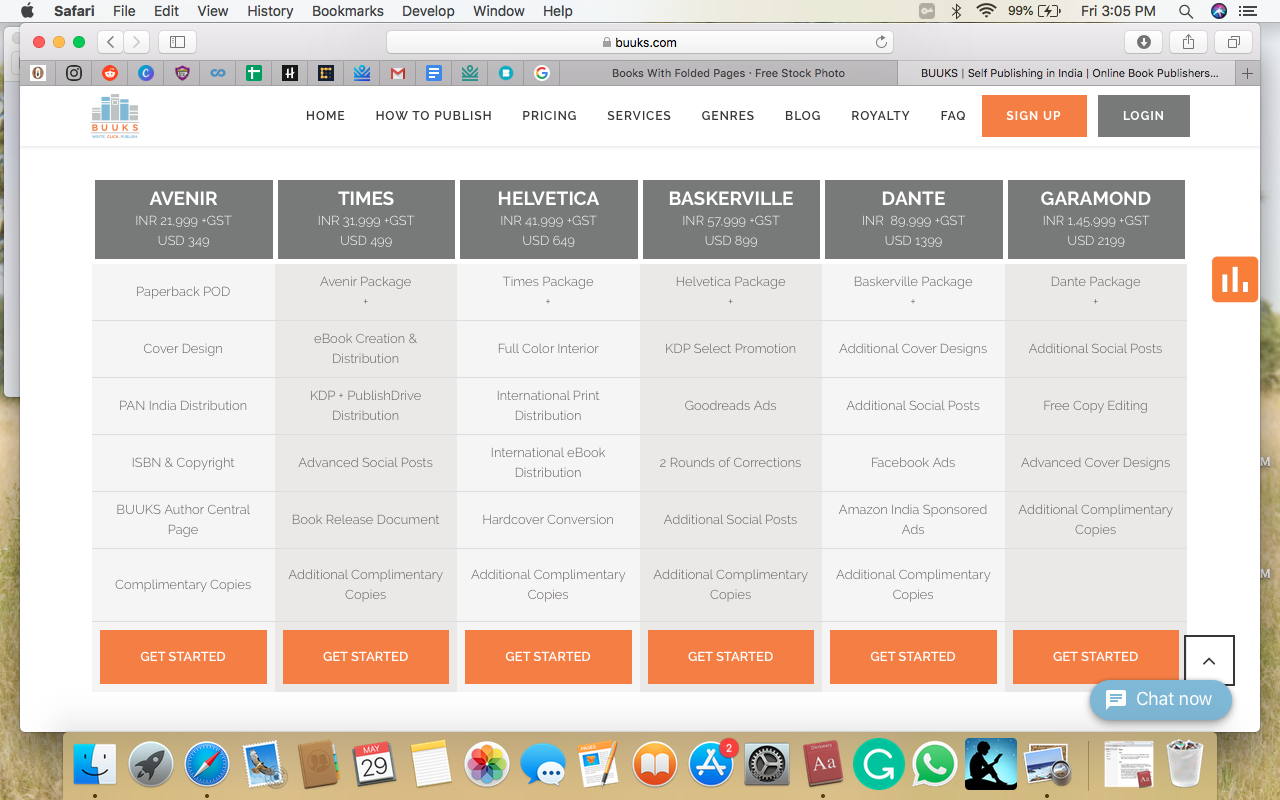
Task: Open the Chat now widget
Action: [1161, 700]
